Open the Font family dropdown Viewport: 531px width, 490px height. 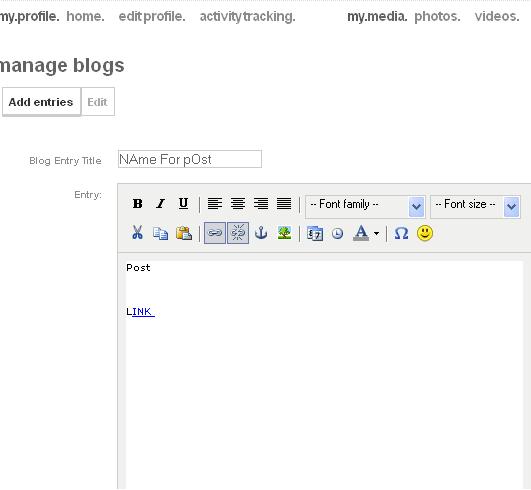click(x=365, y=206)
